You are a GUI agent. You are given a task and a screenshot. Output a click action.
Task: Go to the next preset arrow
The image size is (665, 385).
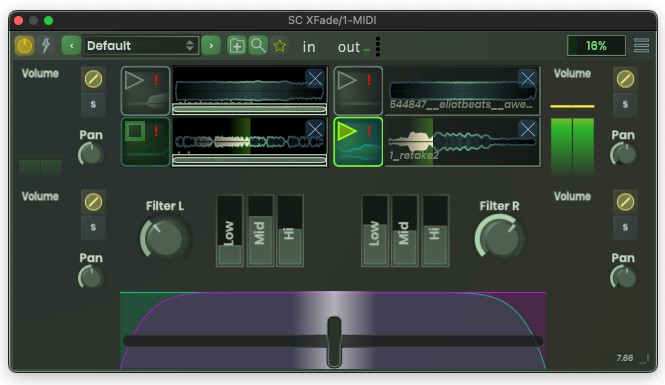click(x=211, y=45)
